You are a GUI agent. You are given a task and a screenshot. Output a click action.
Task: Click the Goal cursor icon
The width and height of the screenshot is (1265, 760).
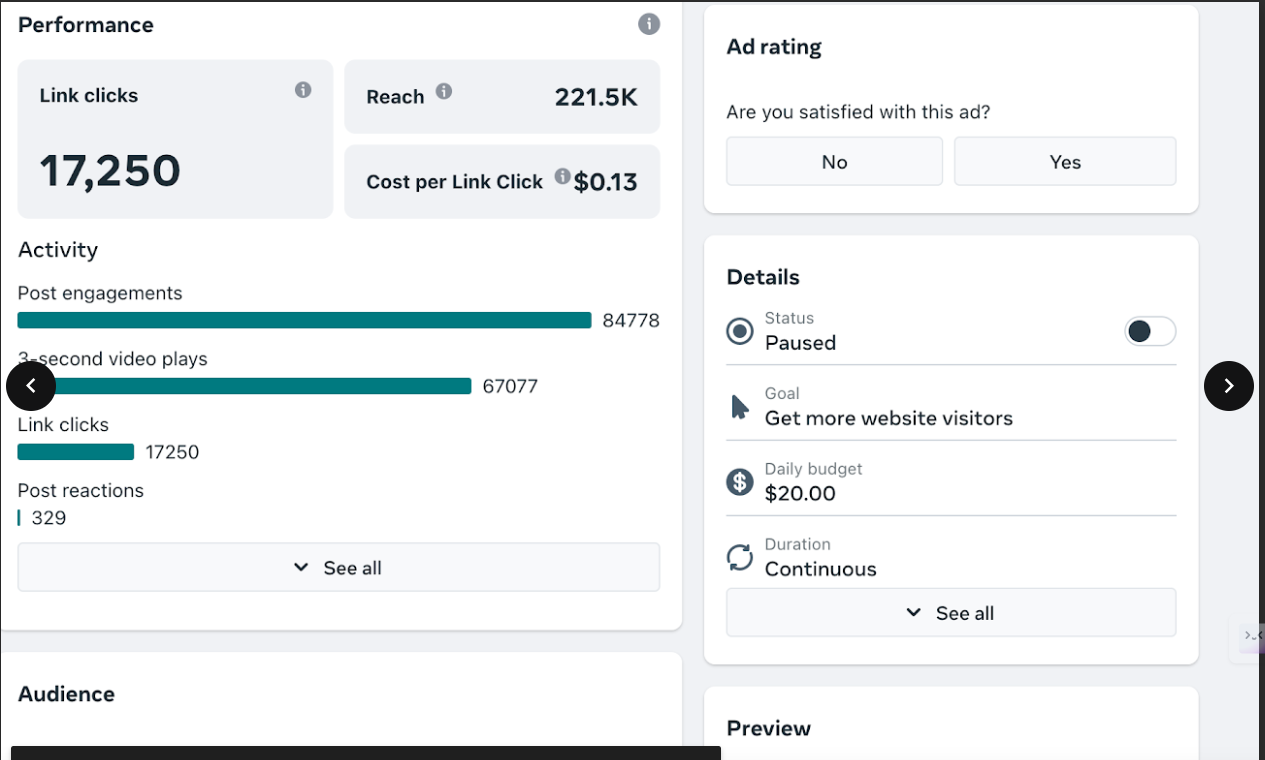click(740, 407)
